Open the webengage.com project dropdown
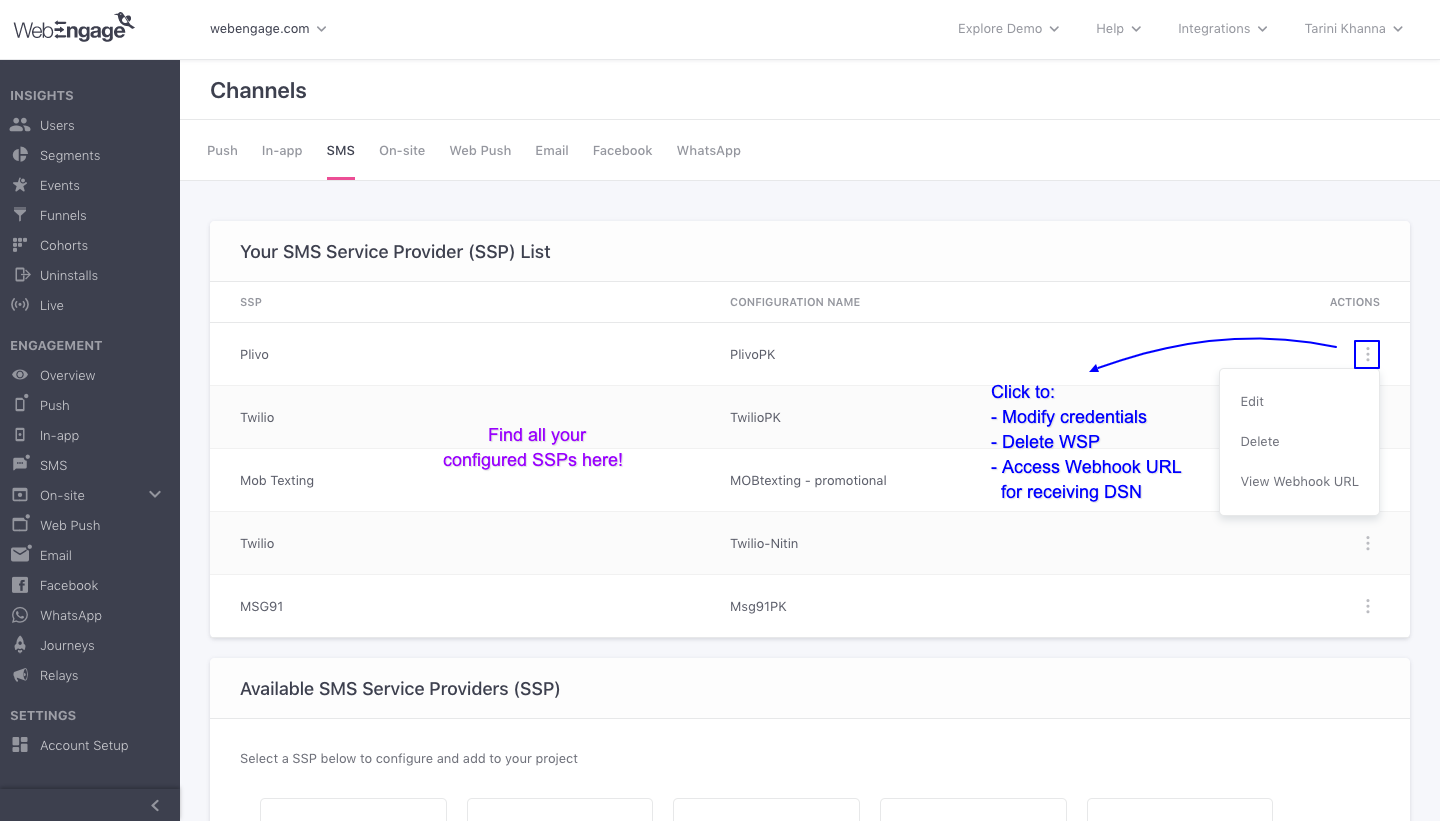This screenshot has width=1440, height=821. (x=268, y=29)
